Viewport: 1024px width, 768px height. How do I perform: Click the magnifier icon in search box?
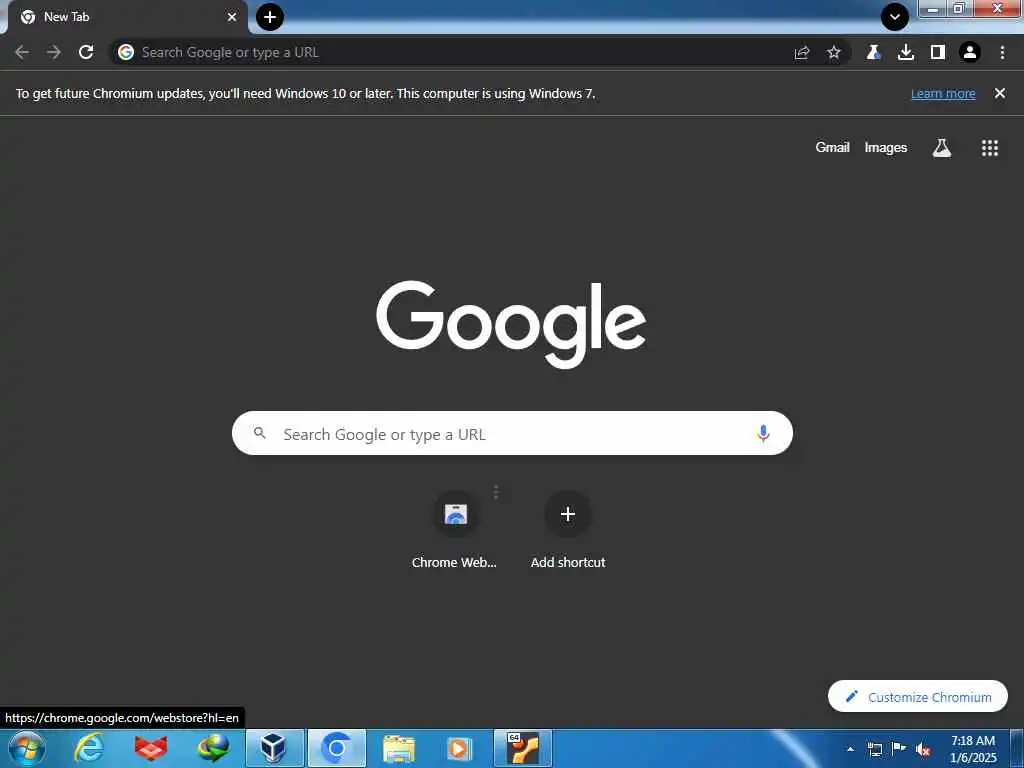260,433
